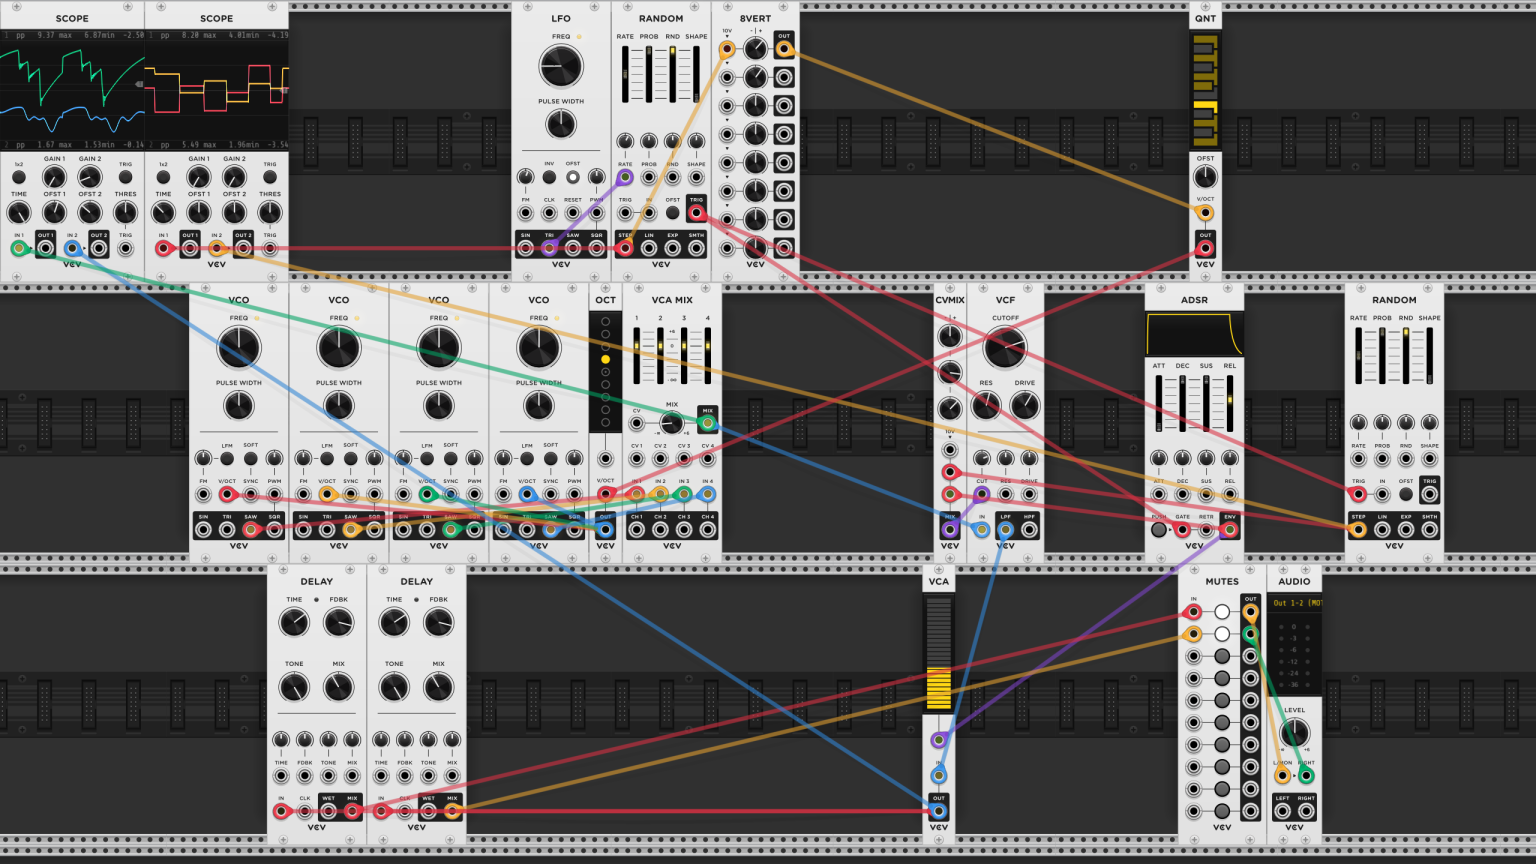Screen dimensions: 1536x864
Task: Click the QNT OFST knob
Action: click(1206, 177)
